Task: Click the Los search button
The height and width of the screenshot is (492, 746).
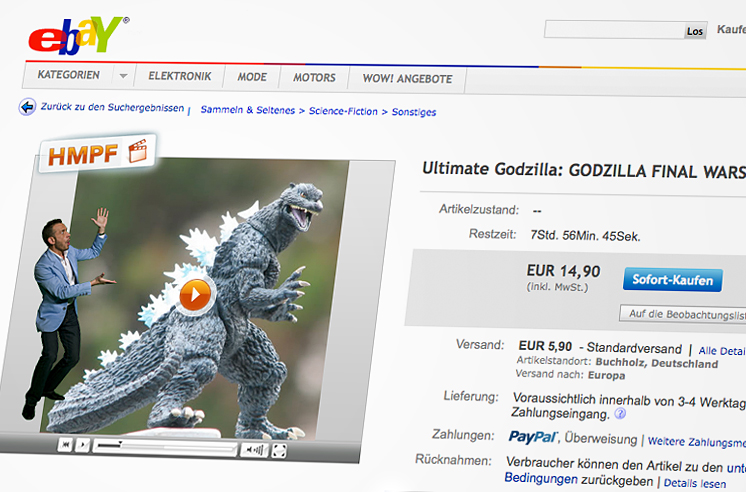Action: (695, 31)
